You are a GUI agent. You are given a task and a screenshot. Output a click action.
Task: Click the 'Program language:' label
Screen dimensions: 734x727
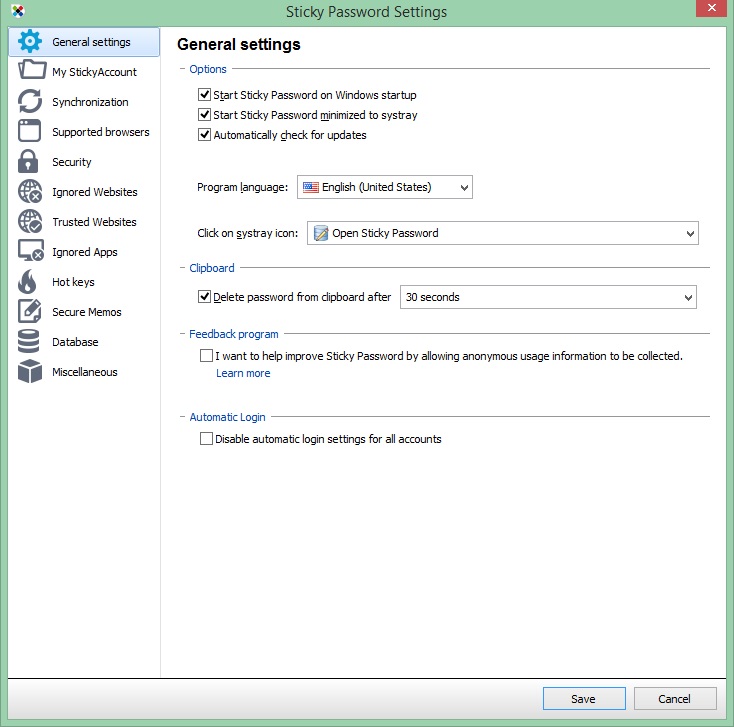coord(242,187)
